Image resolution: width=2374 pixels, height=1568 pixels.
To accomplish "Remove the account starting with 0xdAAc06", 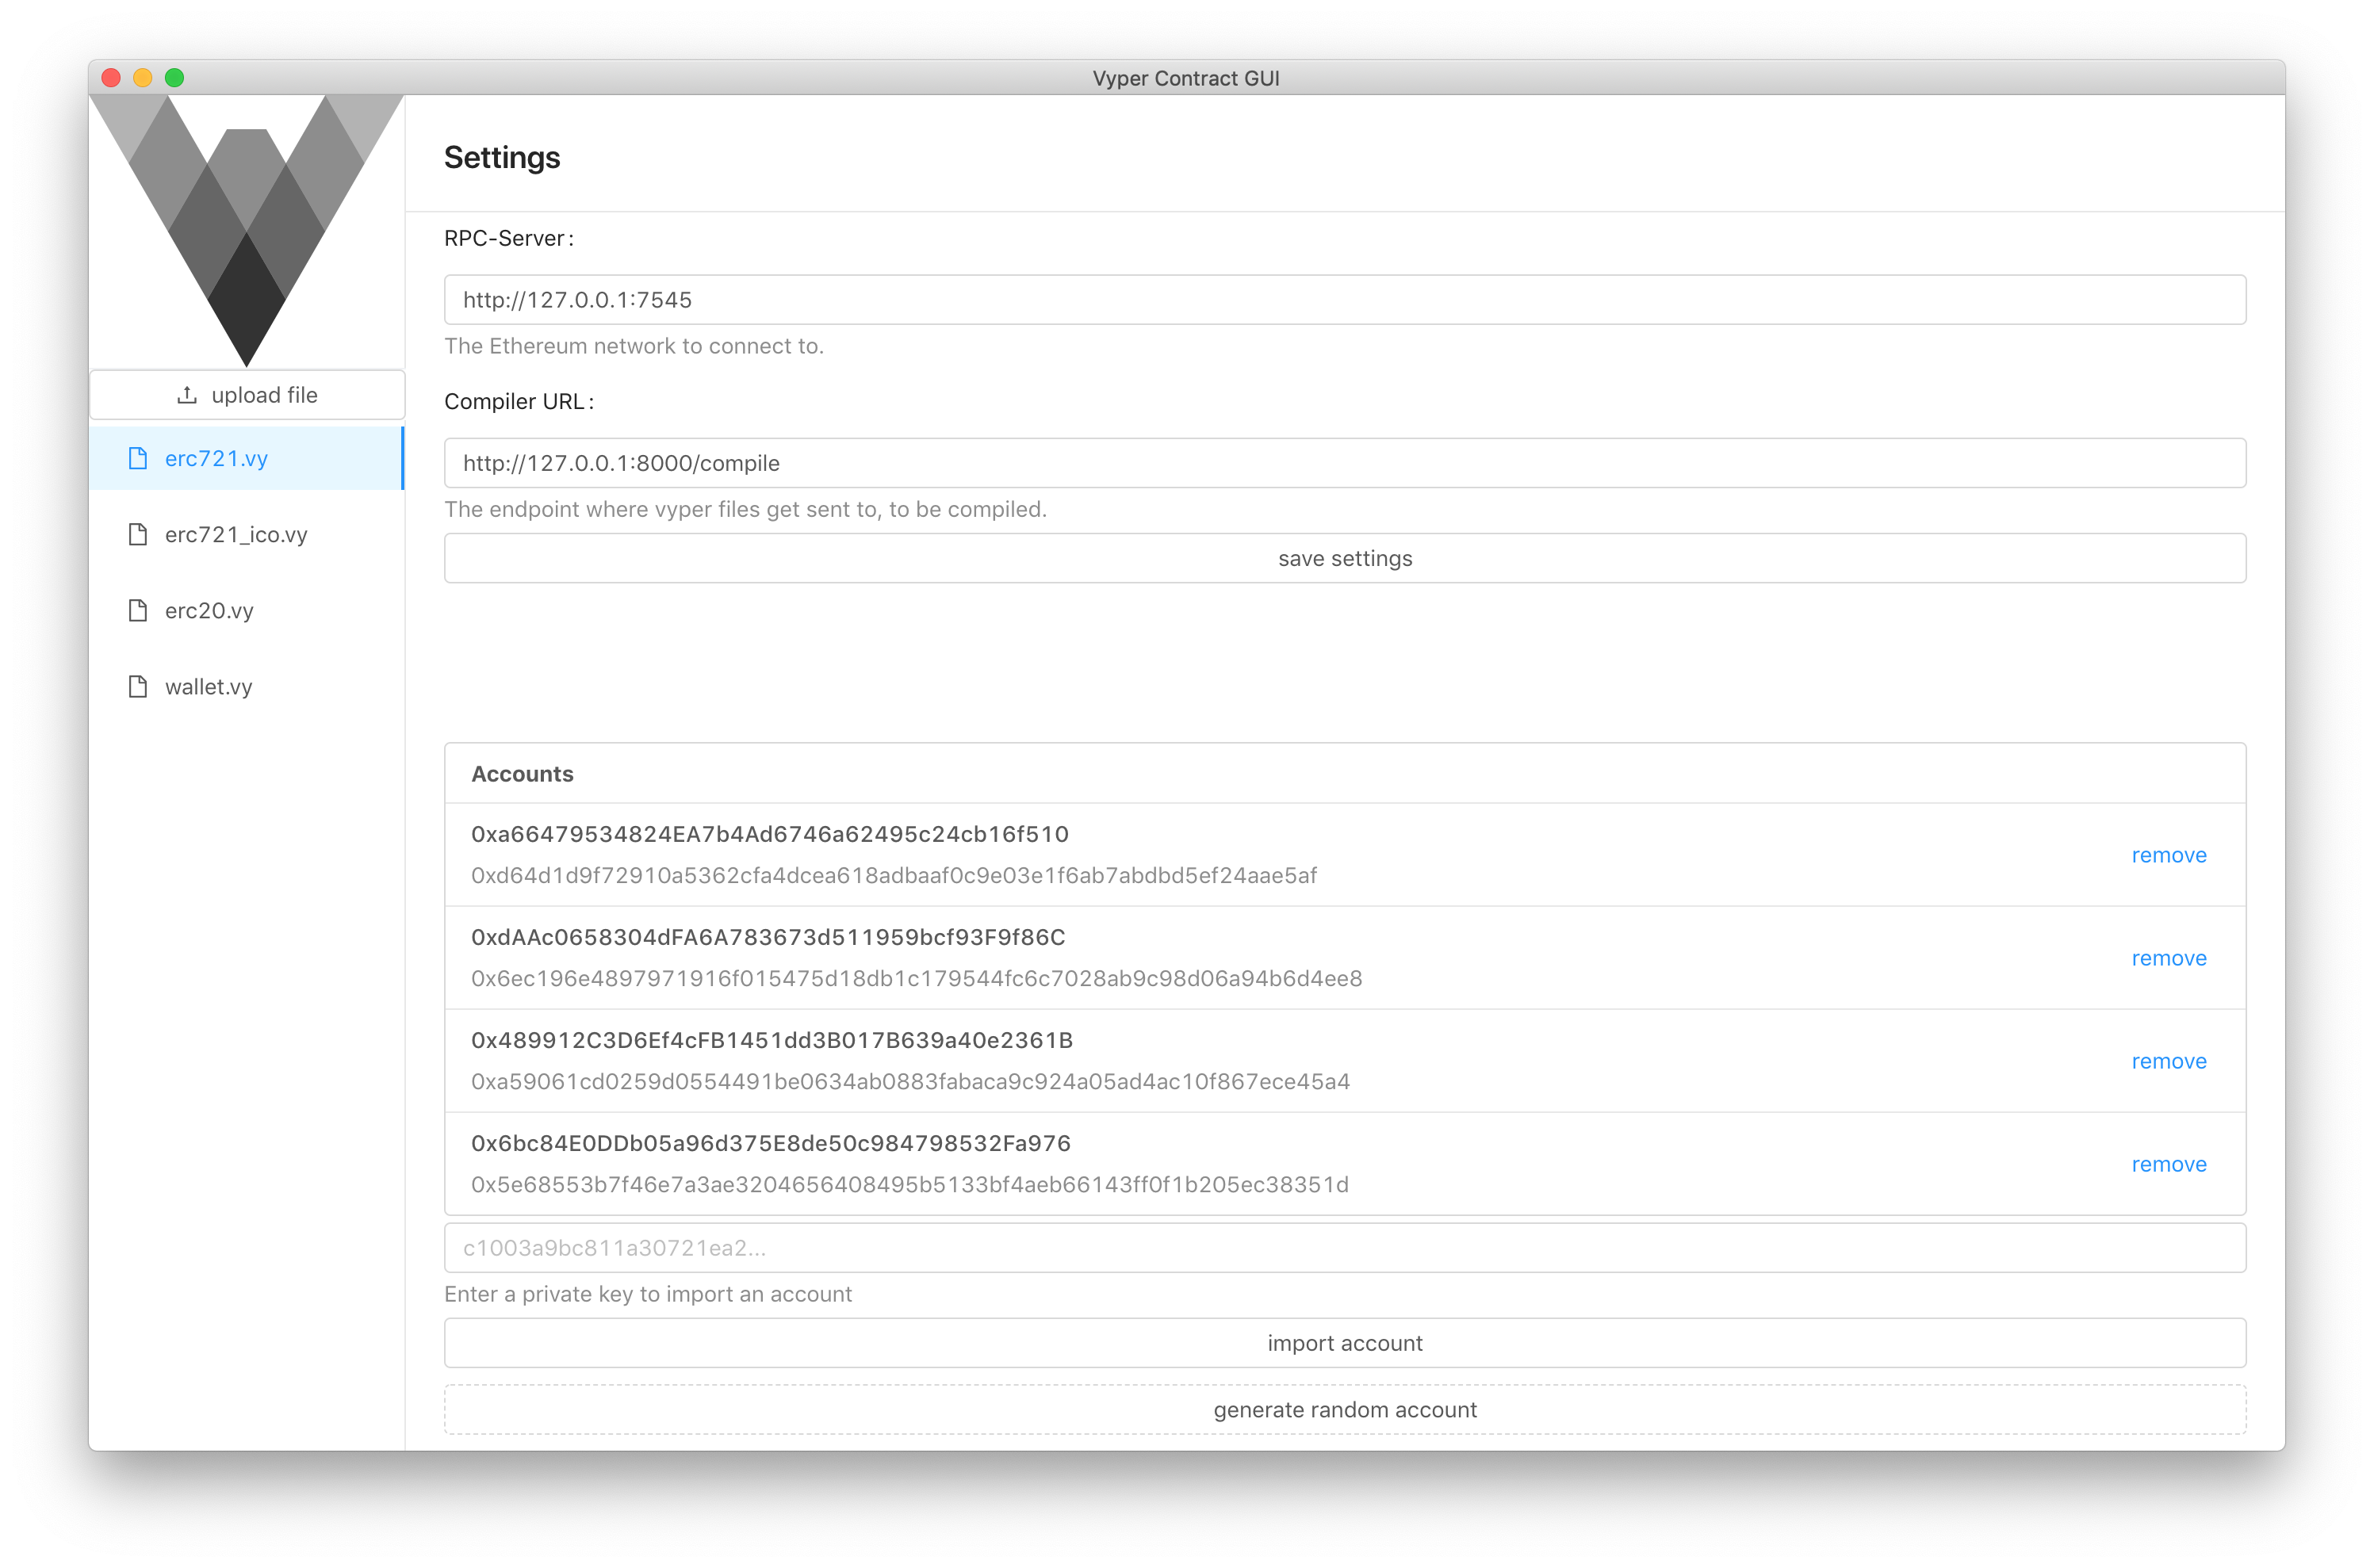I will pyautogui.click(x=2169, y=958).
